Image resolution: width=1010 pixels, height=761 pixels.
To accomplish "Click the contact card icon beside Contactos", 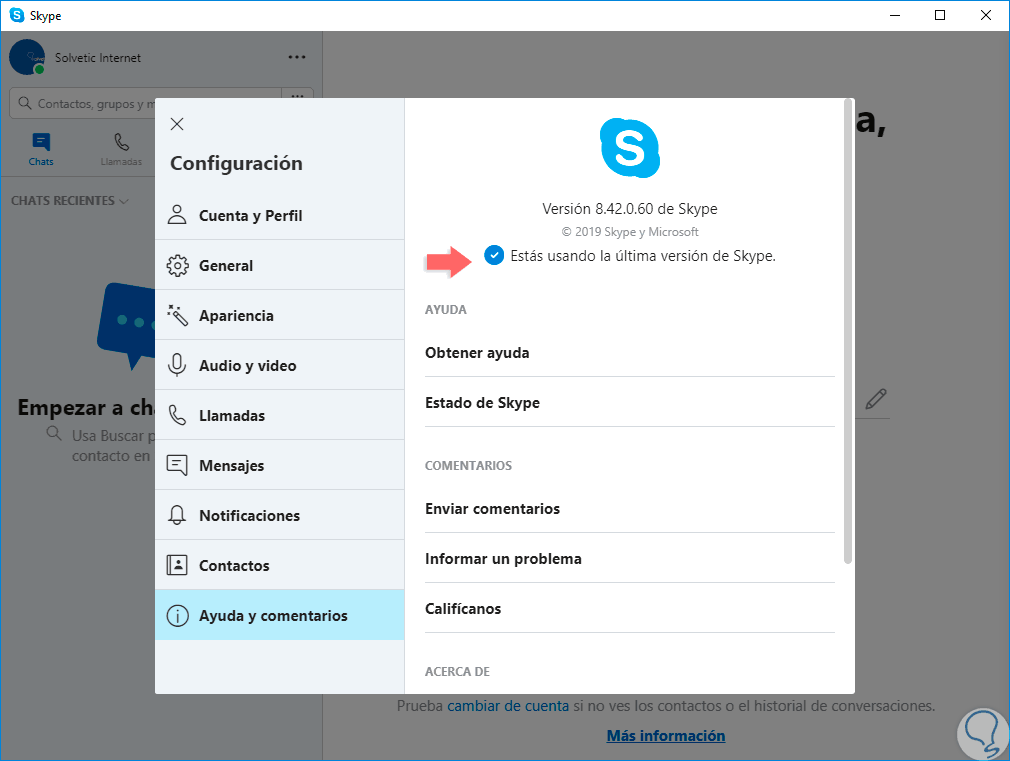I will [177, 565].
